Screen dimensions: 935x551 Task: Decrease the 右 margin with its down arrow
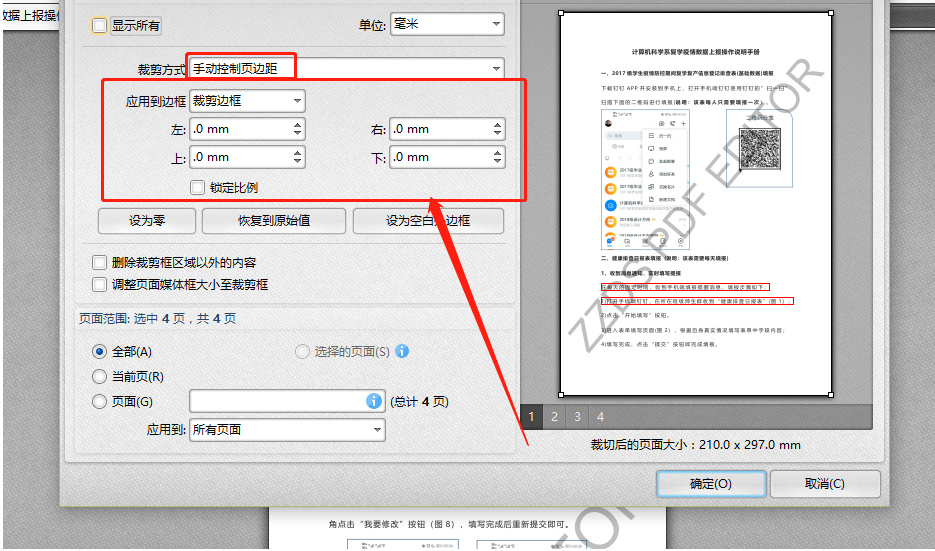pos(497,134)
